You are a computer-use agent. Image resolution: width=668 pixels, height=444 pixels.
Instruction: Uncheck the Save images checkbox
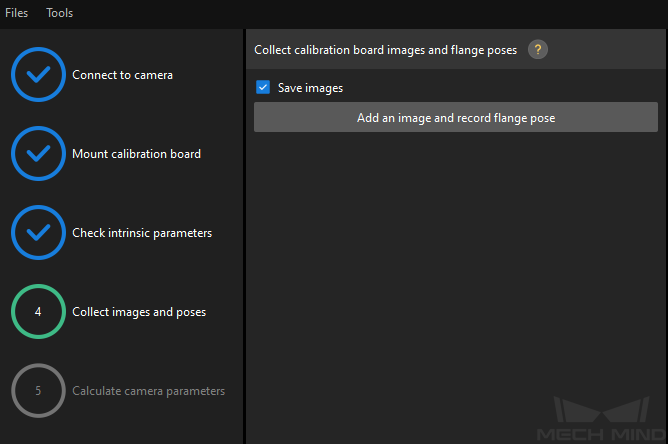pos(263,87)
